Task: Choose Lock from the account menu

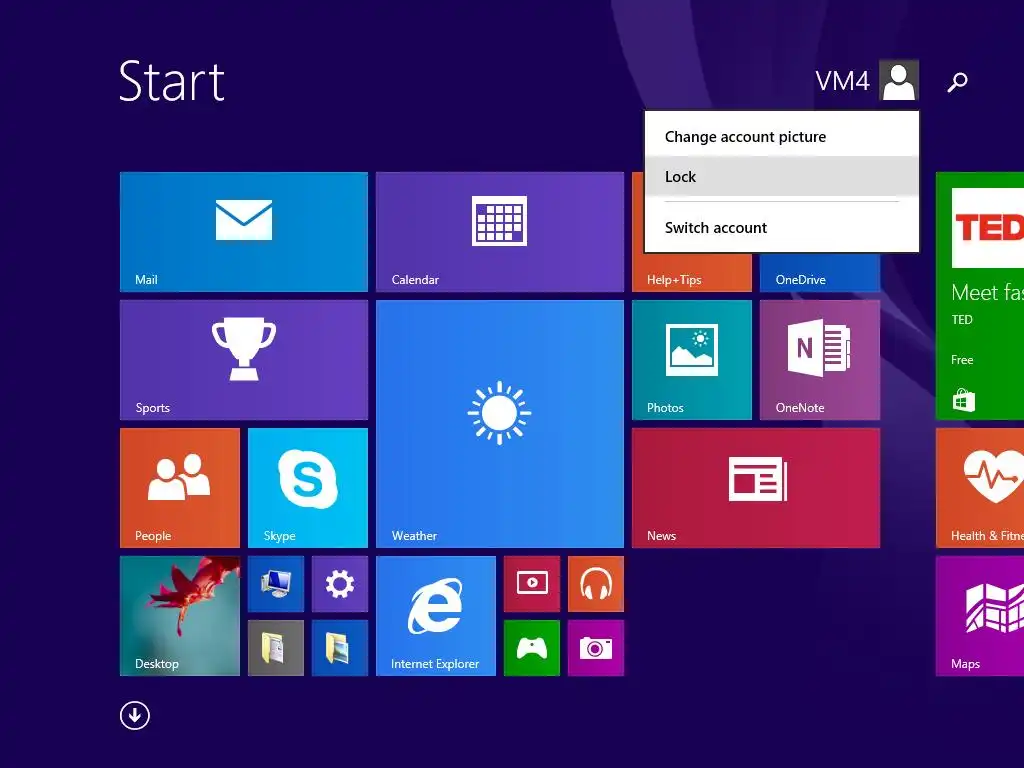Action: (x=782, y=176)
